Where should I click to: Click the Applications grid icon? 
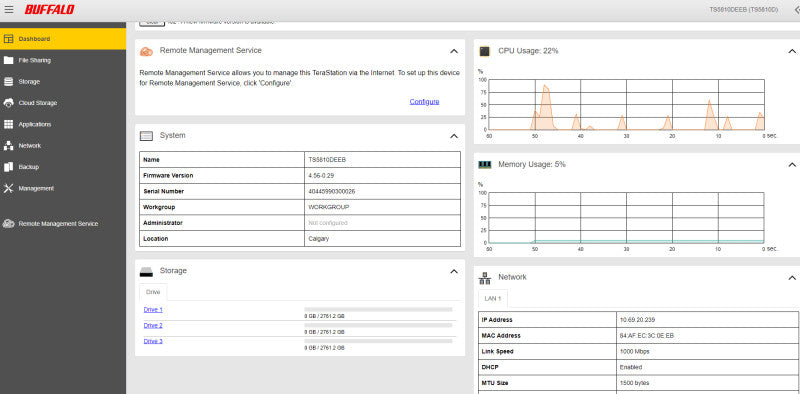[9, 125]
